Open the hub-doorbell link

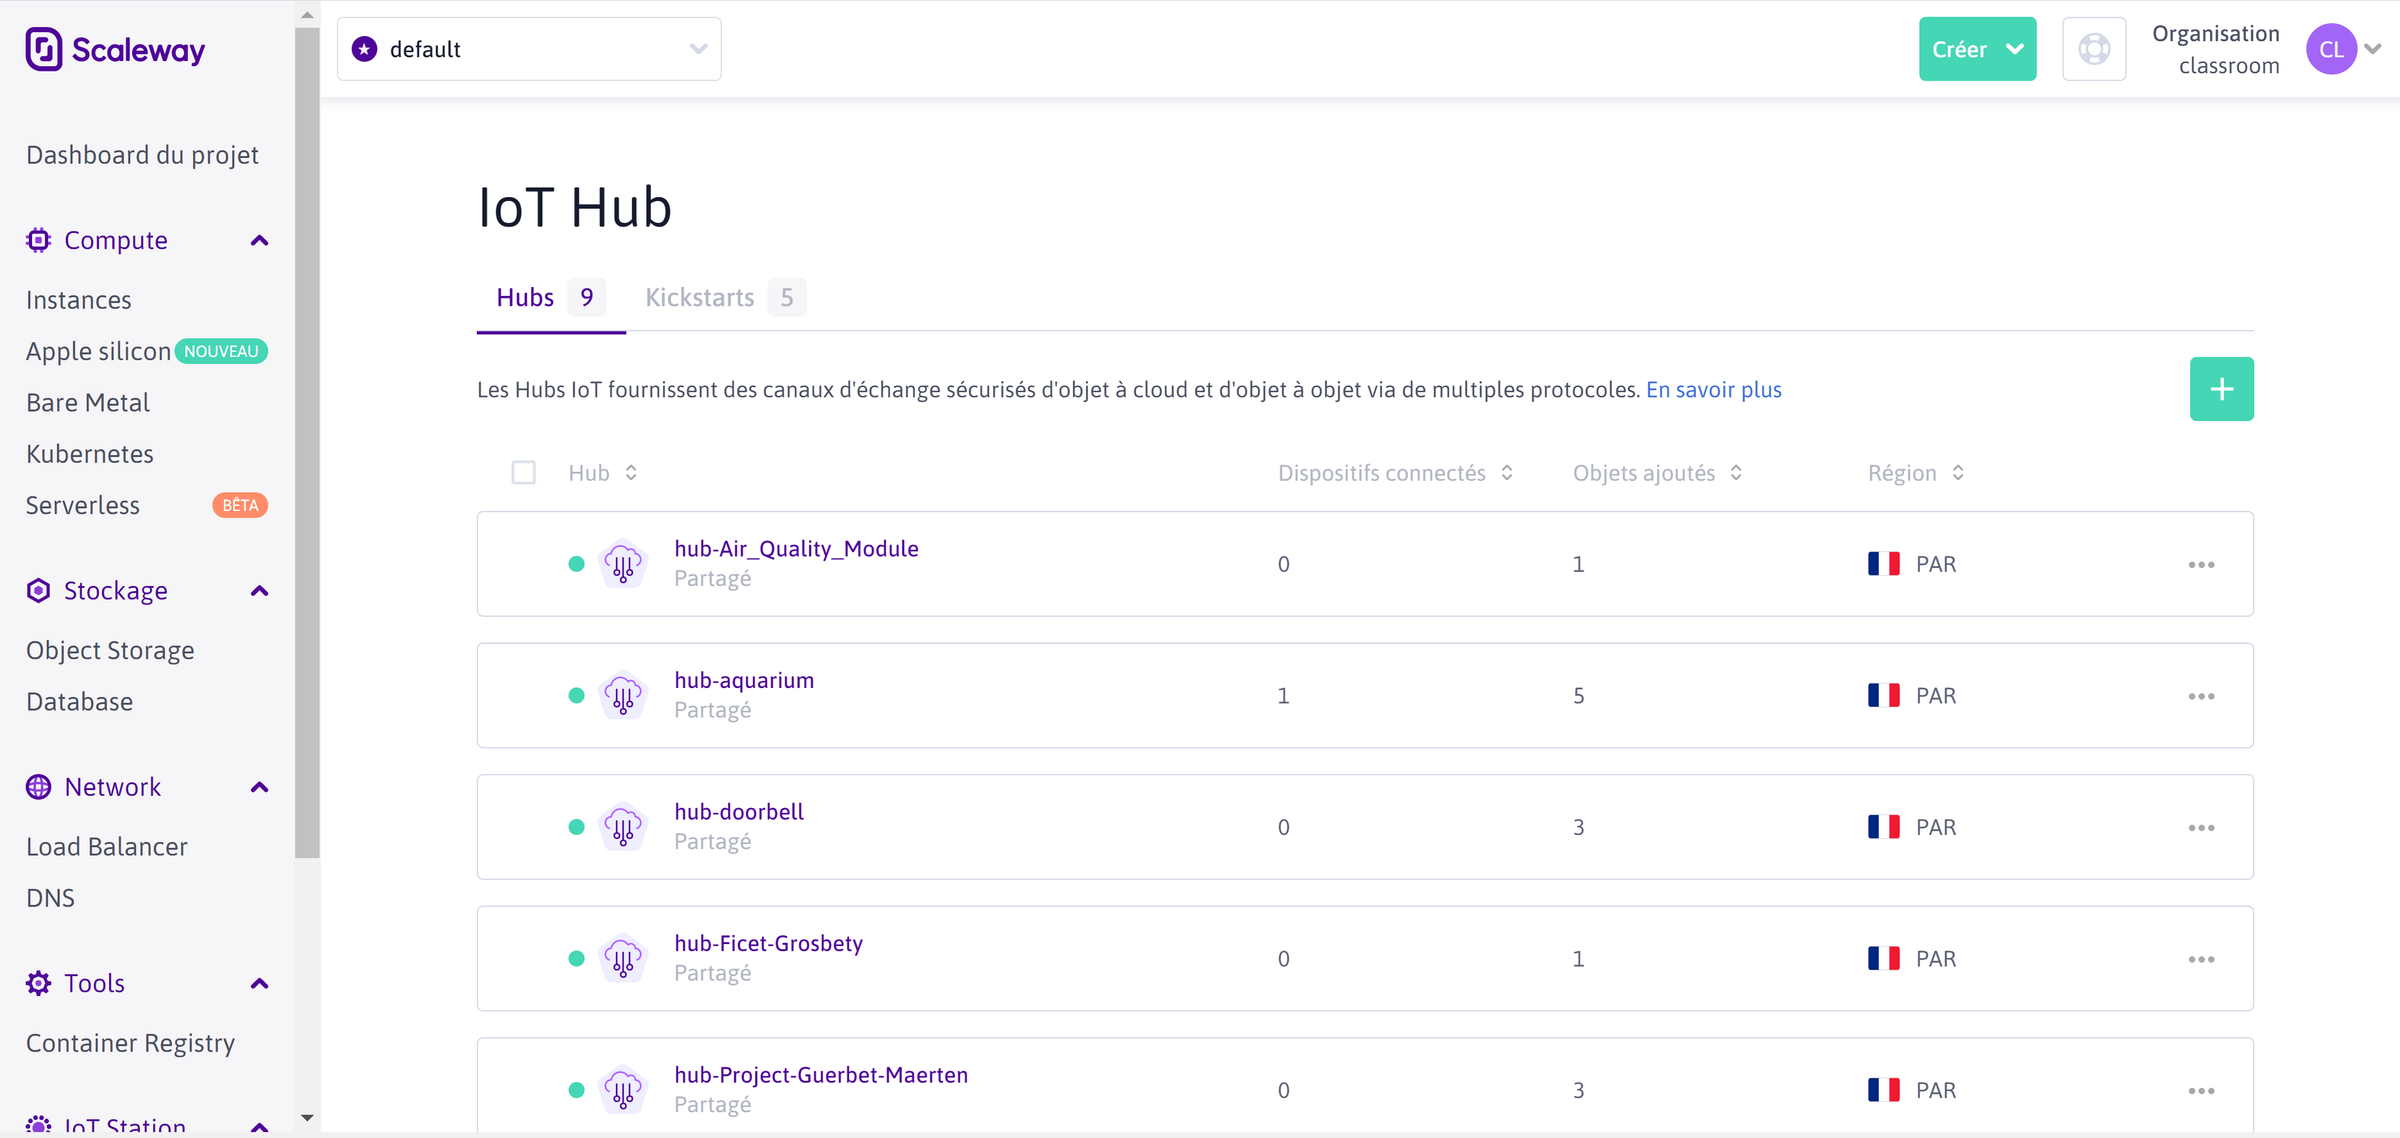point(739,811)
